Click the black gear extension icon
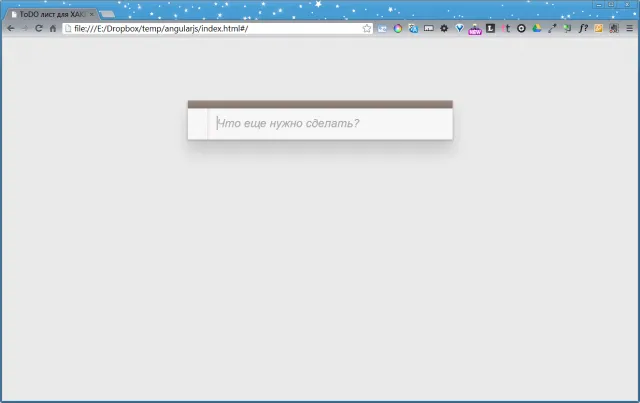Screen dimensions: 640x403 [444, 29]
